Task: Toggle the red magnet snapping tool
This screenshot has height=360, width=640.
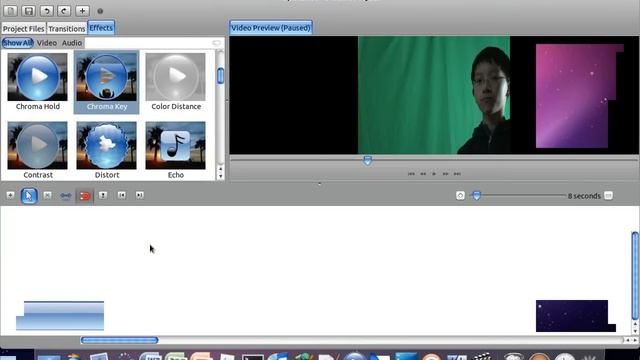Action: [84, 196]
